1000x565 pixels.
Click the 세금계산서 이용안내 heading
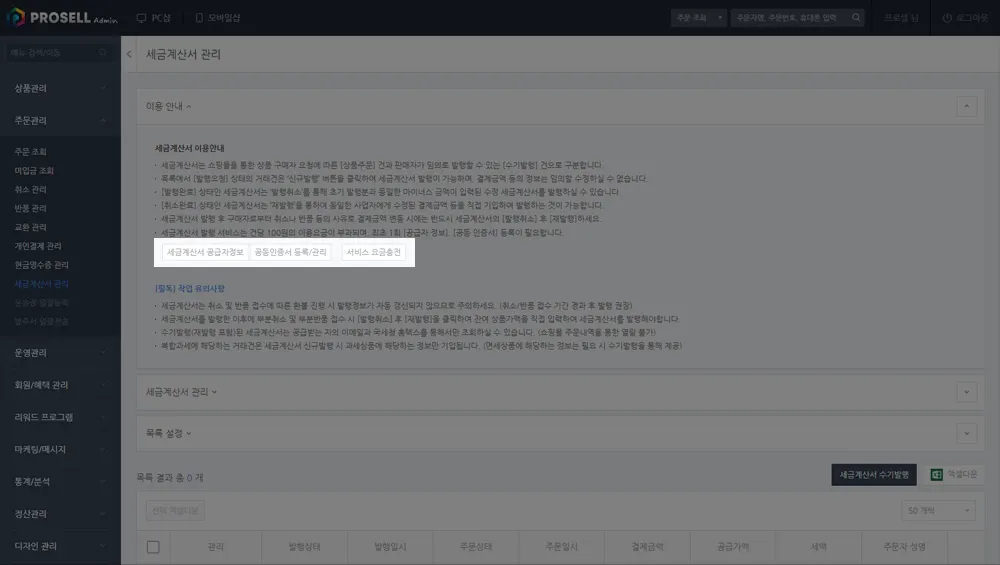[x=189, y=148]
